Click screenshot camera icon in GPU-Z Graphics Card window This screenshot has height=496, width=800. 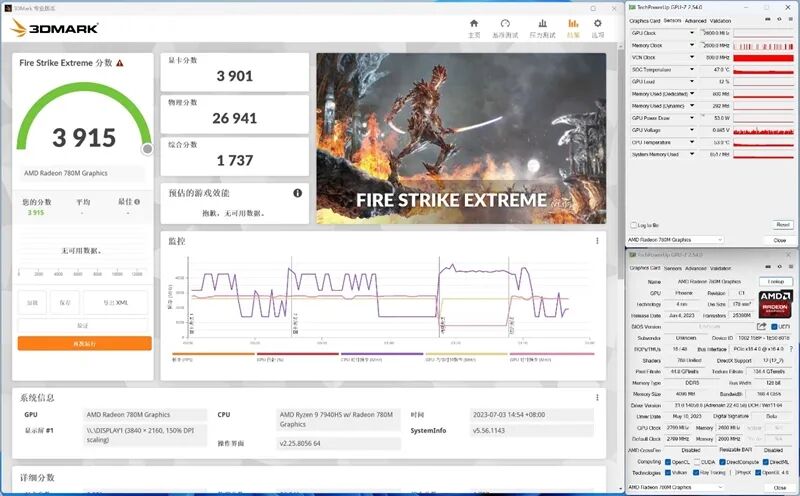tap(768, 267)
